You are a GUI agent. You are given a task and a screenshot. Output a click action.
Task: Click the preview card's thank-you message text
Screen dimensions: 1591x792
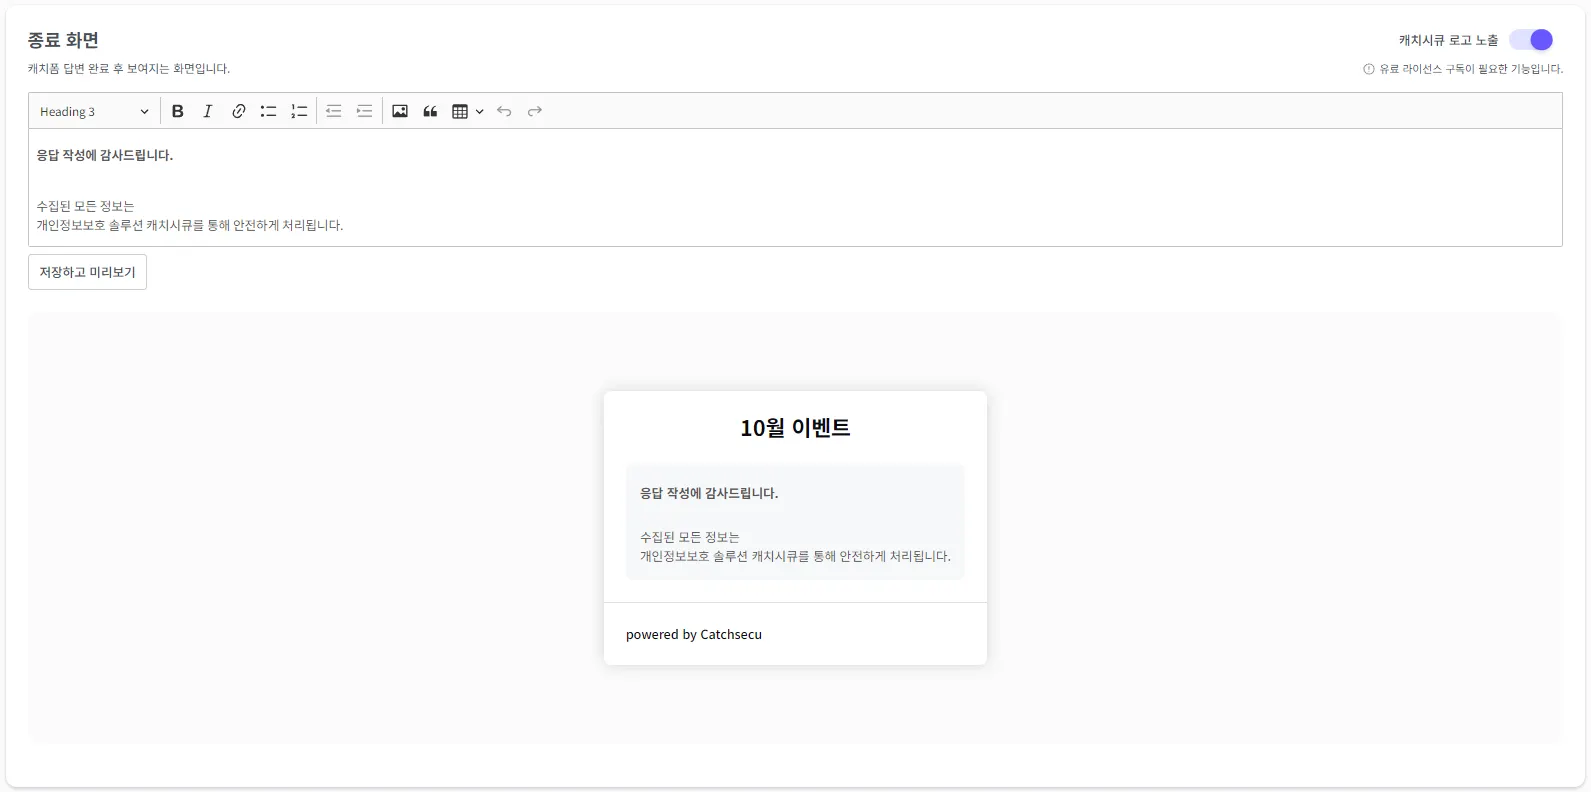click(709, 493)
